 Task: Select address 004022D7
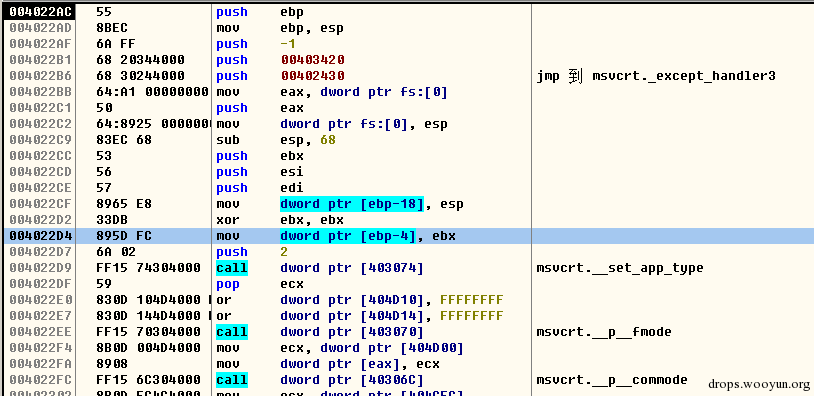click(40, 252)
